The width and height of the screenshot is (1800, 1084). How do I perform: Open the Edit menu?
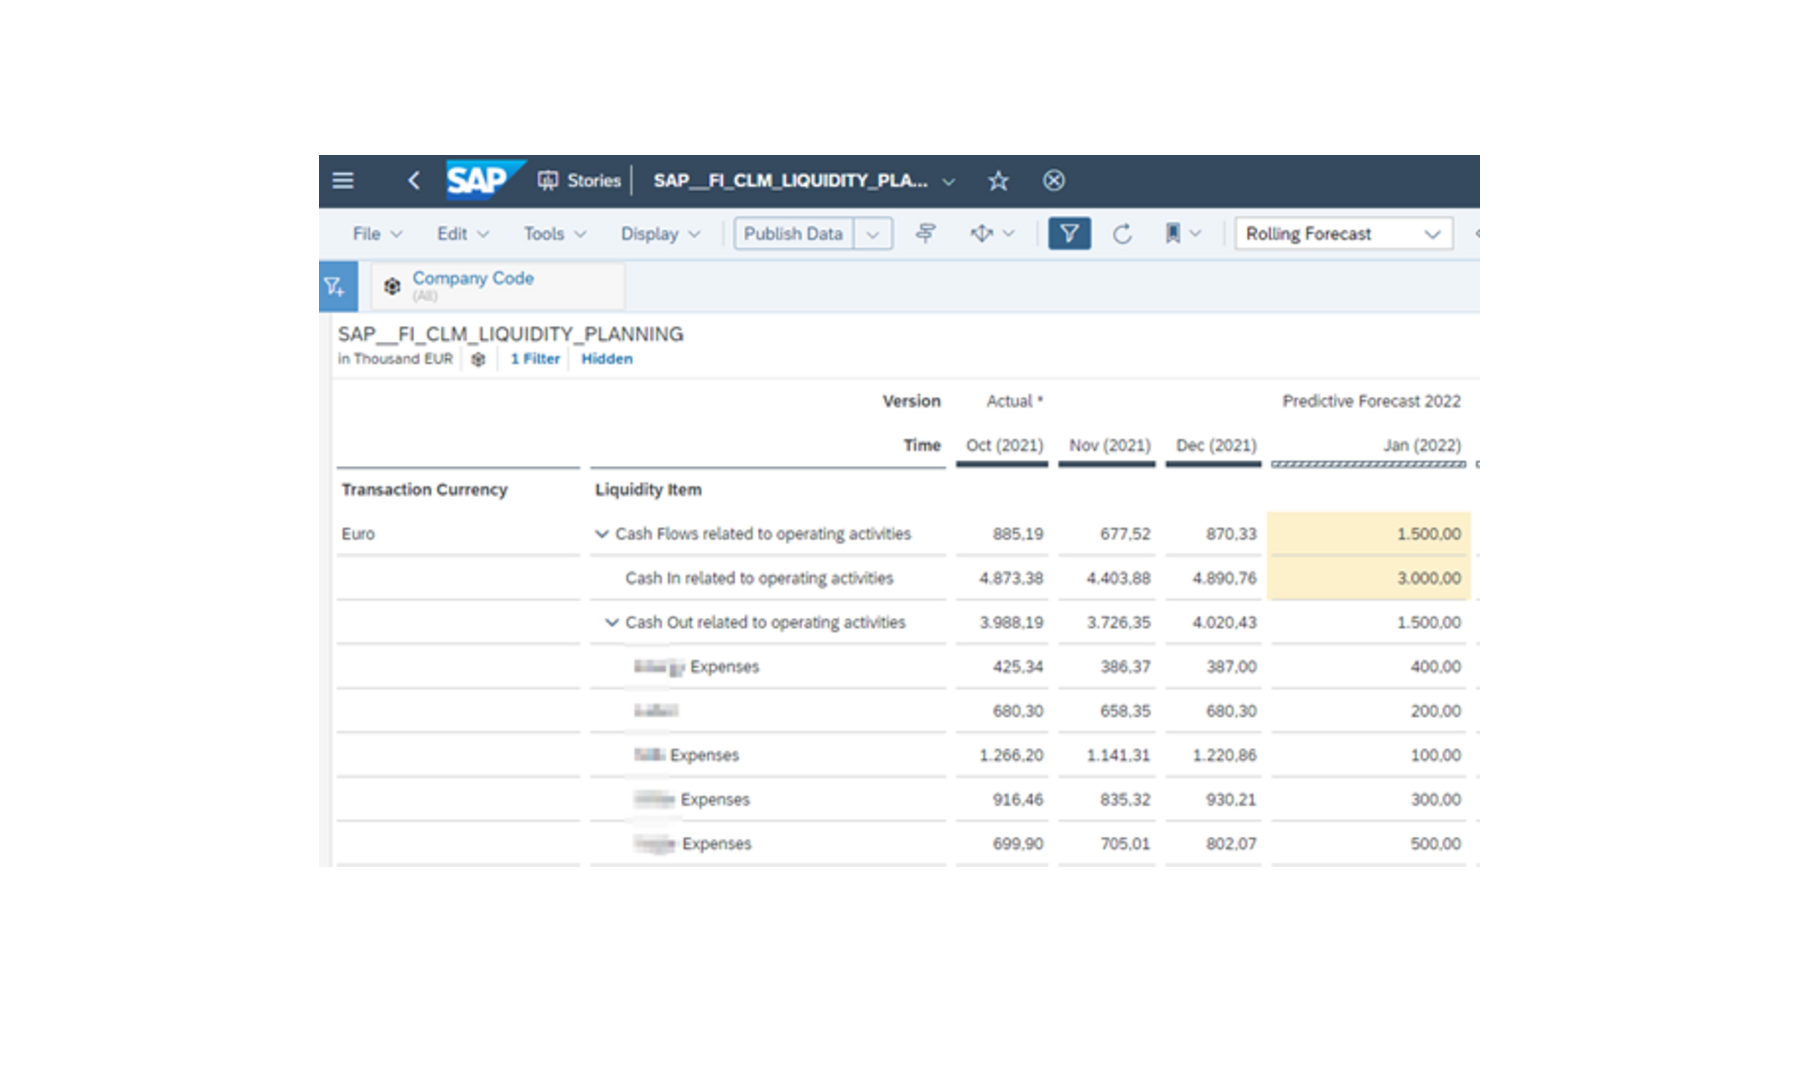(463, 234)
